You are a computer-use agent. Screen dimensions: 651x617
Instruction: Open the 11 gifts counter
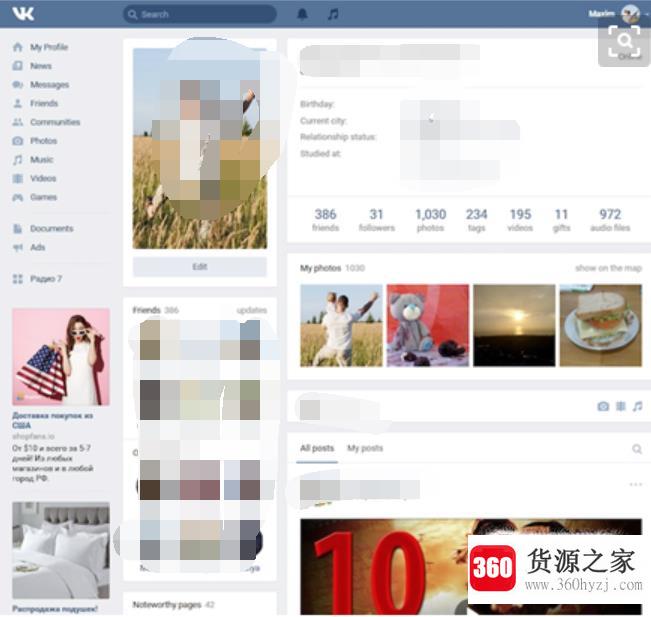561,220
